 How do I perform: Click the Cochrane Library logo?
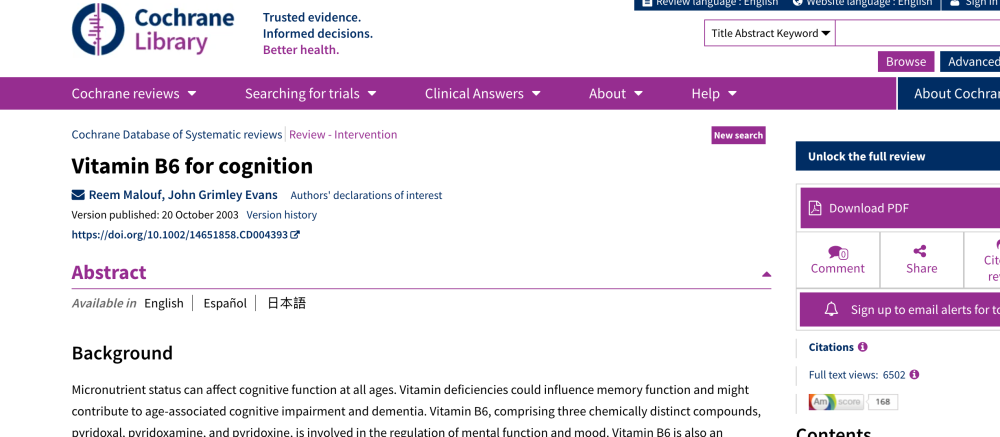[153, 29]
